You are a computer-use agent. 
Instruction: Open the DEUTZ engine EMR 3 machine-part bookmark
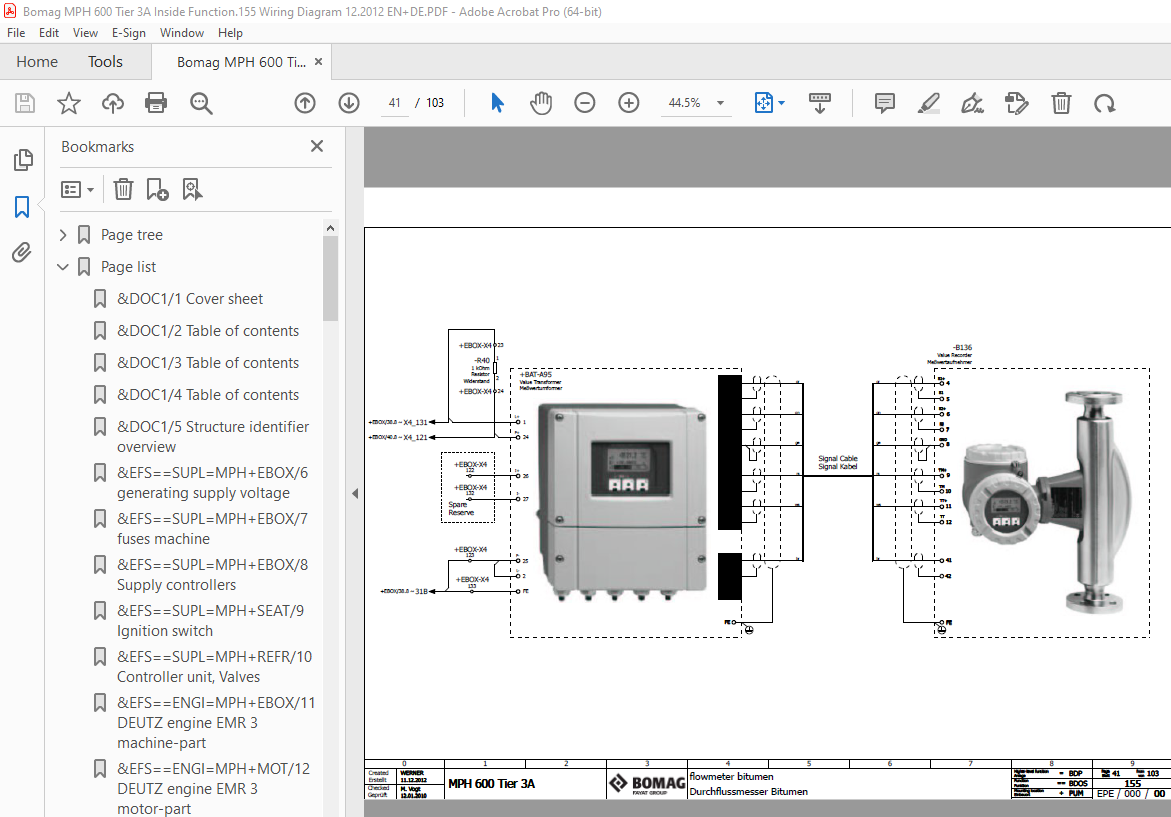216,723
